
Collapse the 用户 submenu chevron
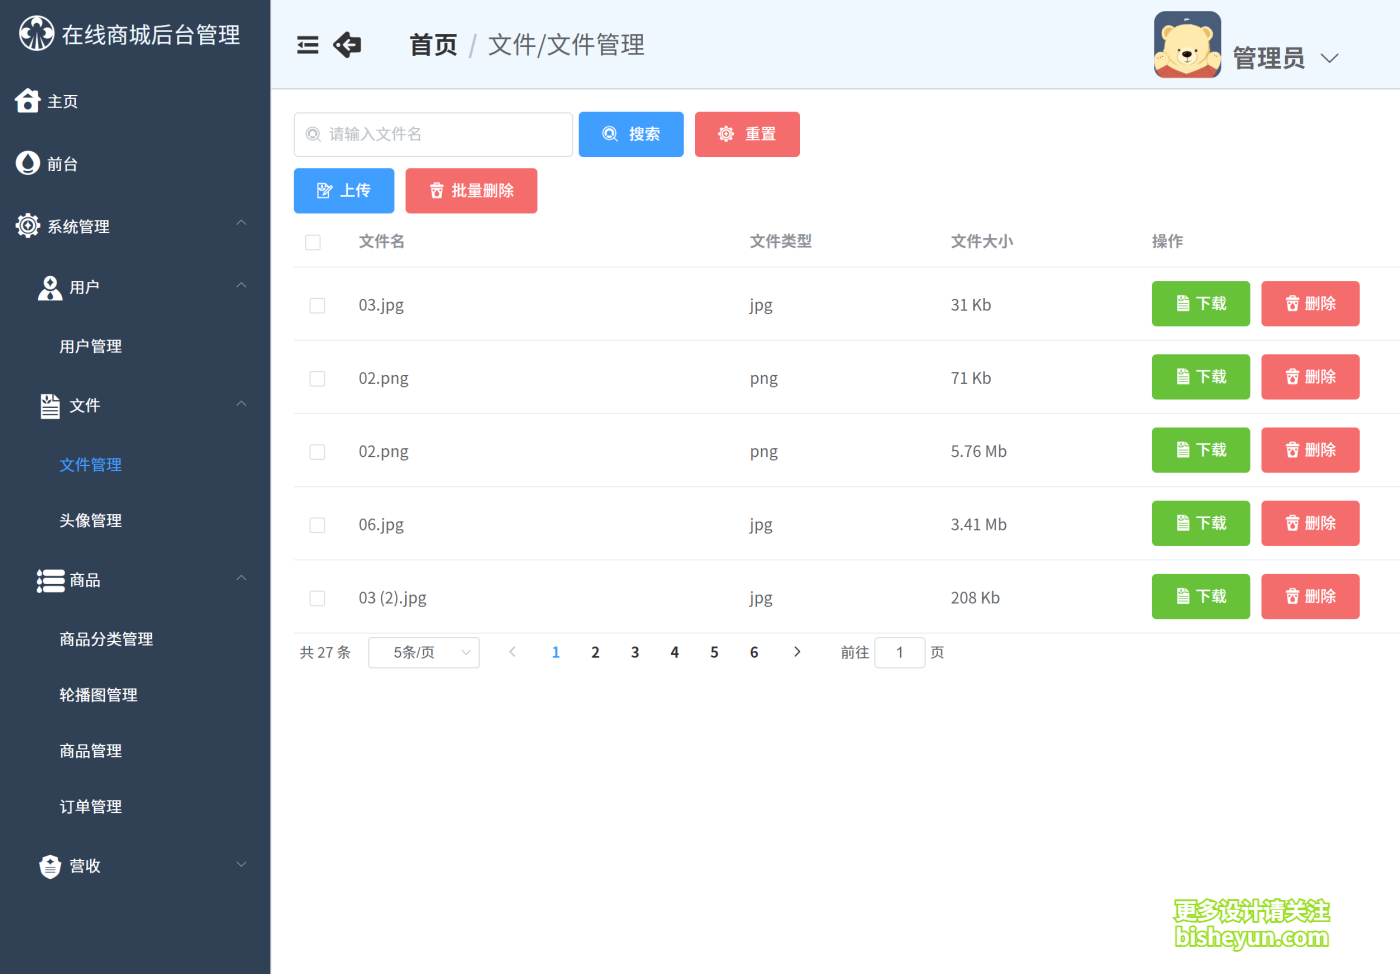point(241,286)
